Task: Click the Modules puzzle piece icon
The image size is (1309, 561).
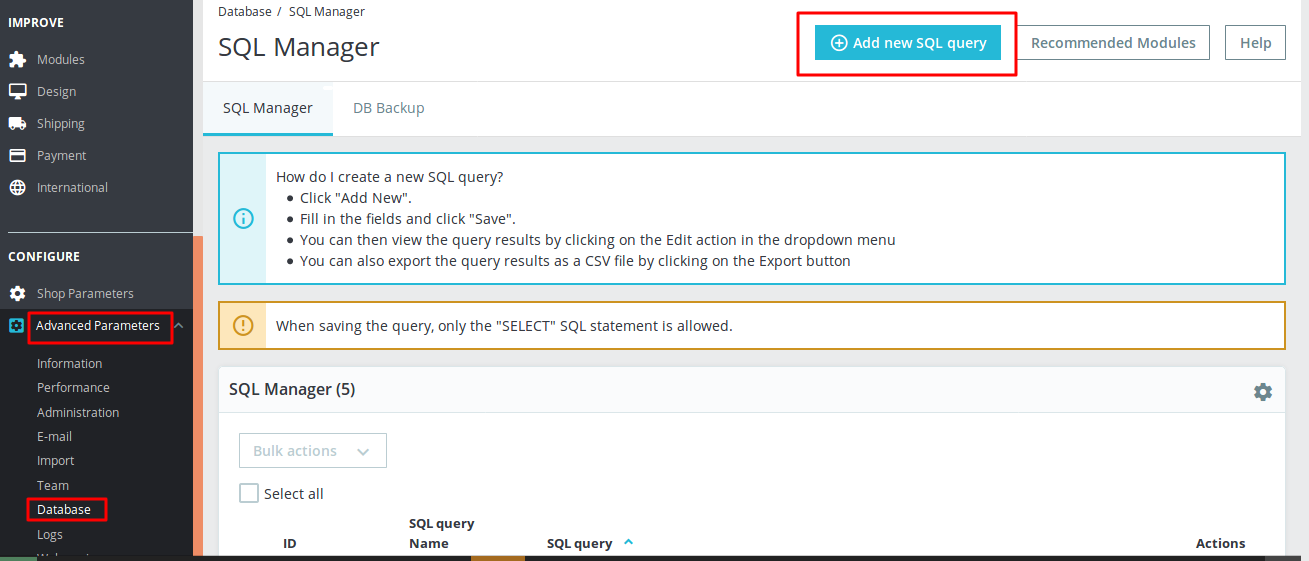Action: 17,59
